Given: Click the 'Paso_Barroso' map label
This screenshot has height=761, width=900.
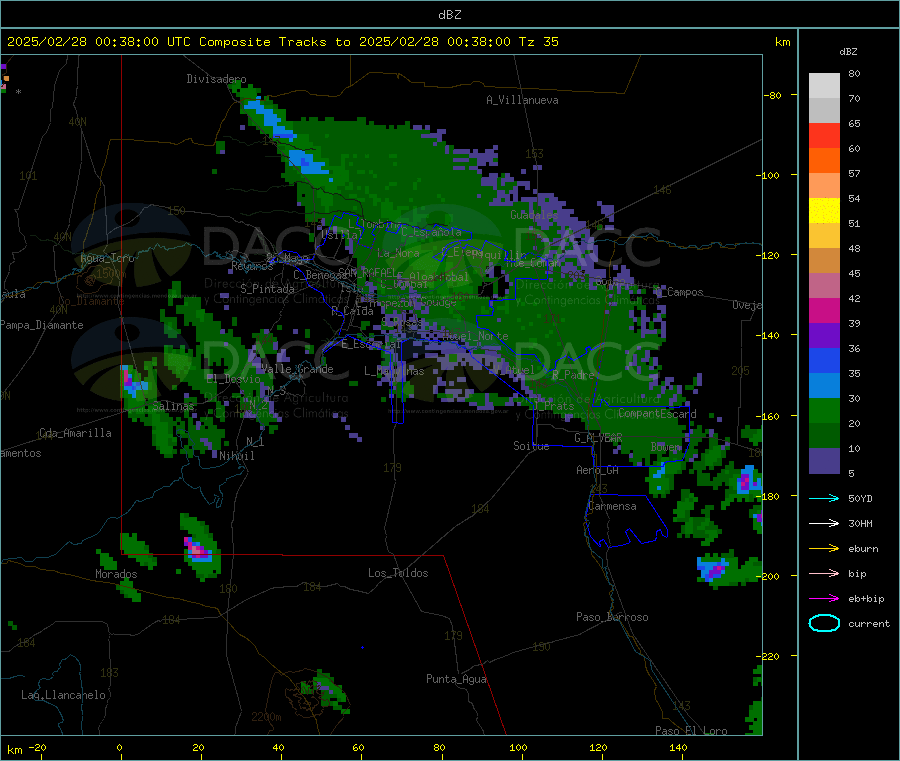Looking at the screenshot, I should click(x=612, y=617).
